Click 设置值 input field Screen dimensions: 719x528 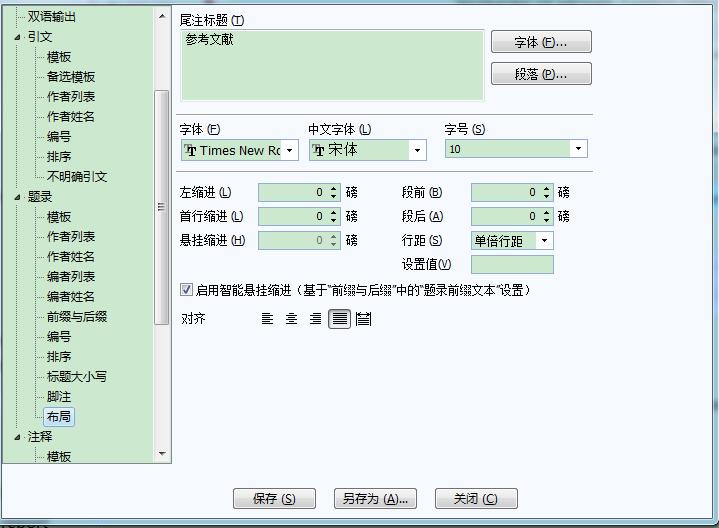tap(512, 264)
